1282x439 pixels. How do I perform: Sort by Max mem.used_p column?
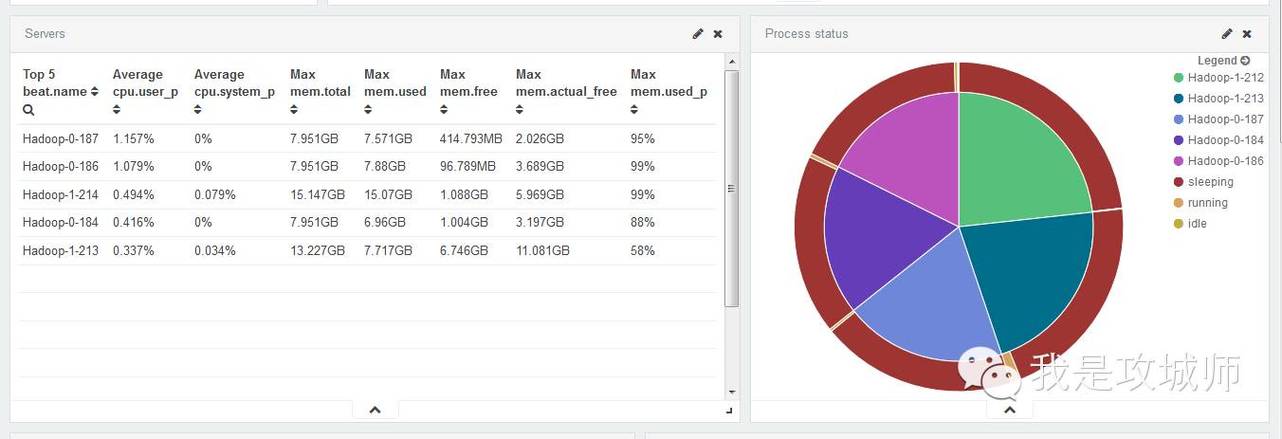tap(635, 109)
